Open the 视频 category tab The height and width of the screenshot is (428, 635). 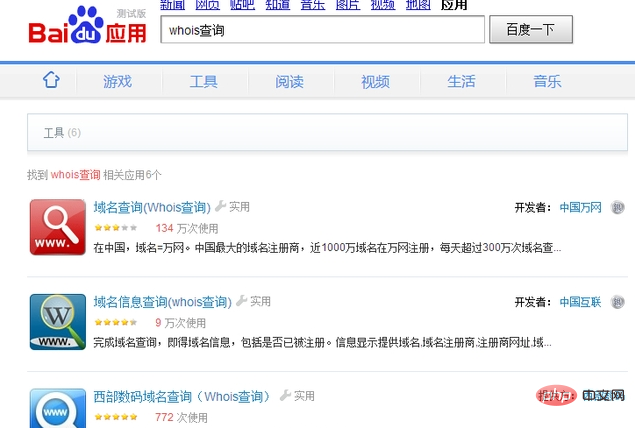(375, 81)
